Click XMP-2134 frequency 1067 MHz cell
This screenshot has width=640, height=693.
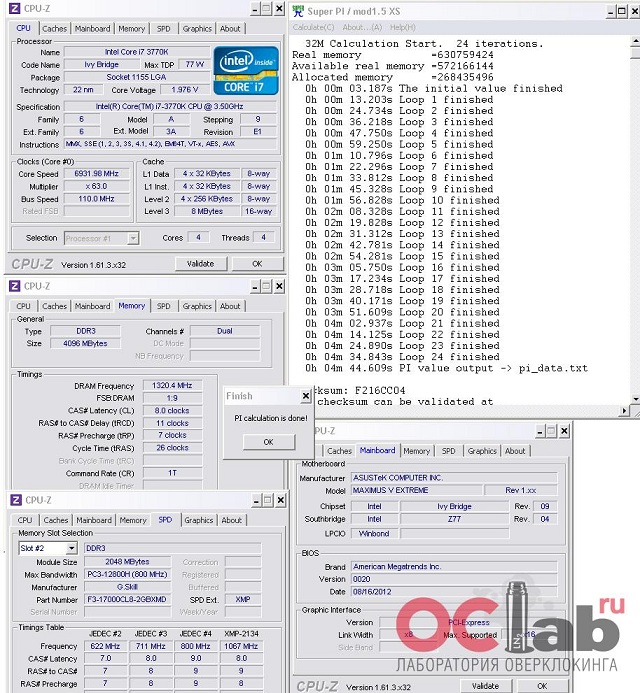[x=241, y=646]
